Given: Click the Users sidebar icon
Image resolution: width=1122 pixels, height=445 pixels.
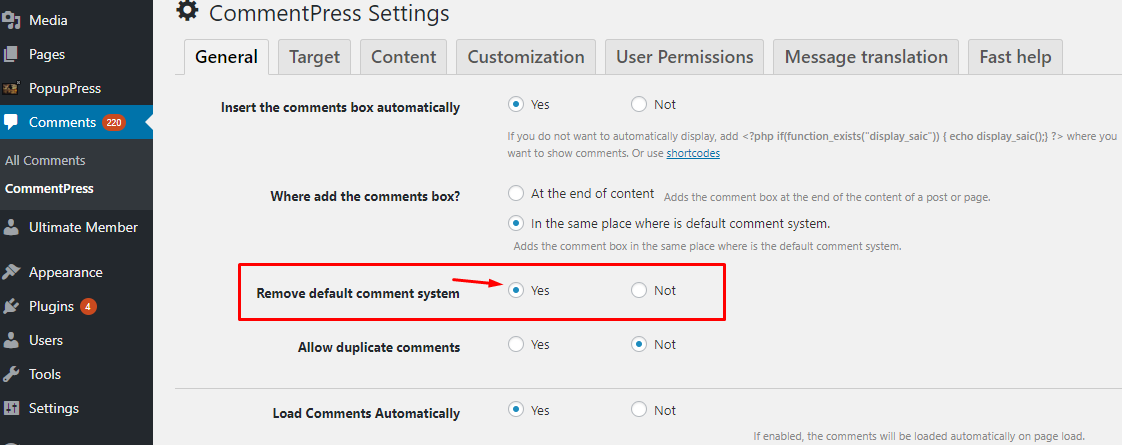Looking at the screenshot, I should point(11,341).
